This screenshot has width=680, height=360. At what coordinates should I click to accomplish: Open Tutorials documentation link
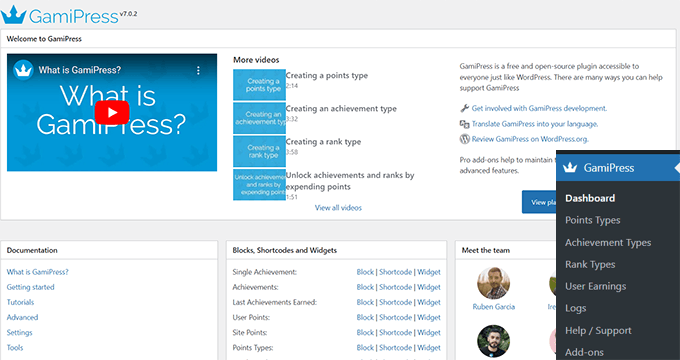tap(20, 302)
